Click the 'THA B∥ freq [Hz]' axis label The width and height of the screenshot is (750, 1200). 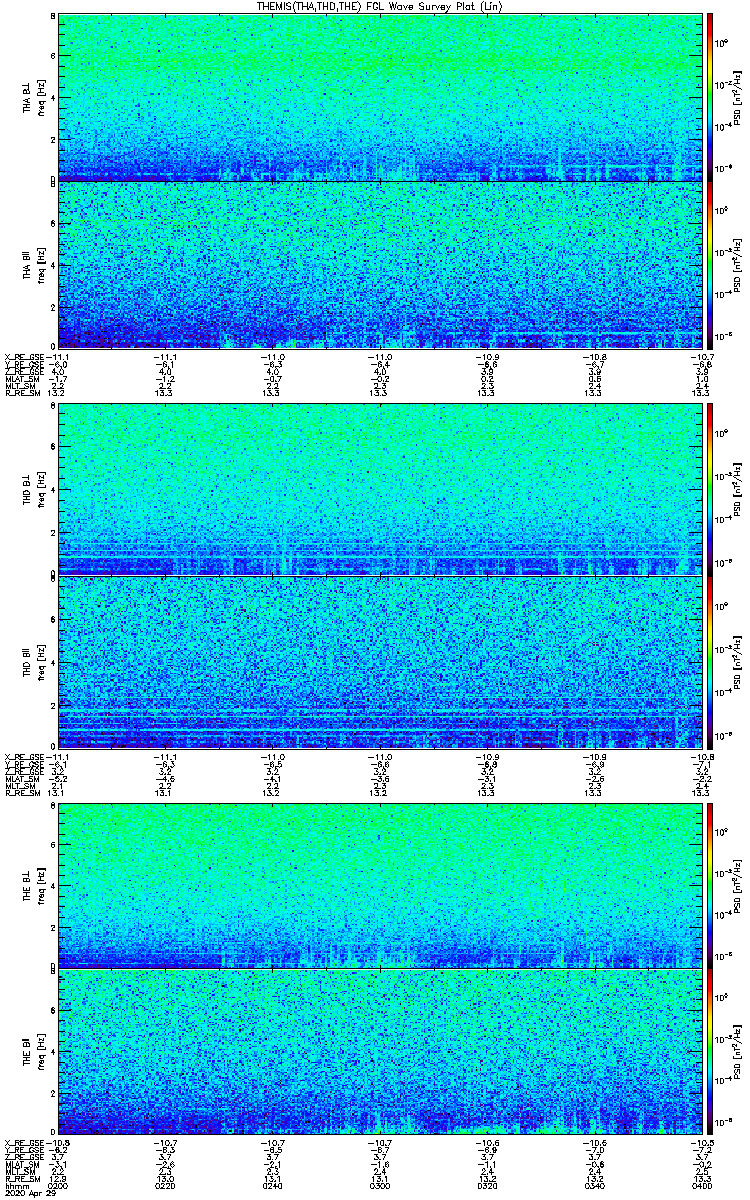(33, 265)
